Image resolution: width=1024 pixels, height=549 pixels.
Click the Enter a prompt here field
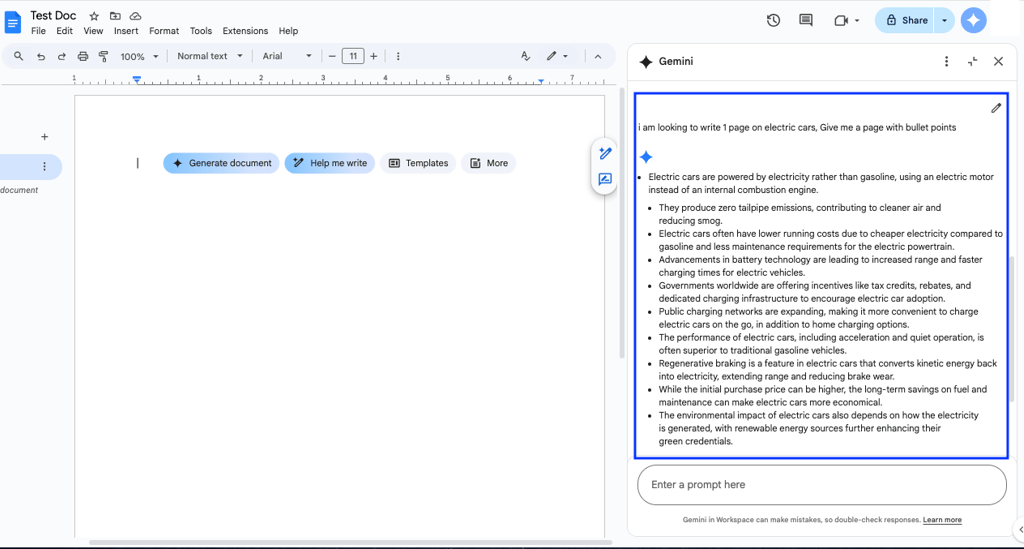point(822,484)
